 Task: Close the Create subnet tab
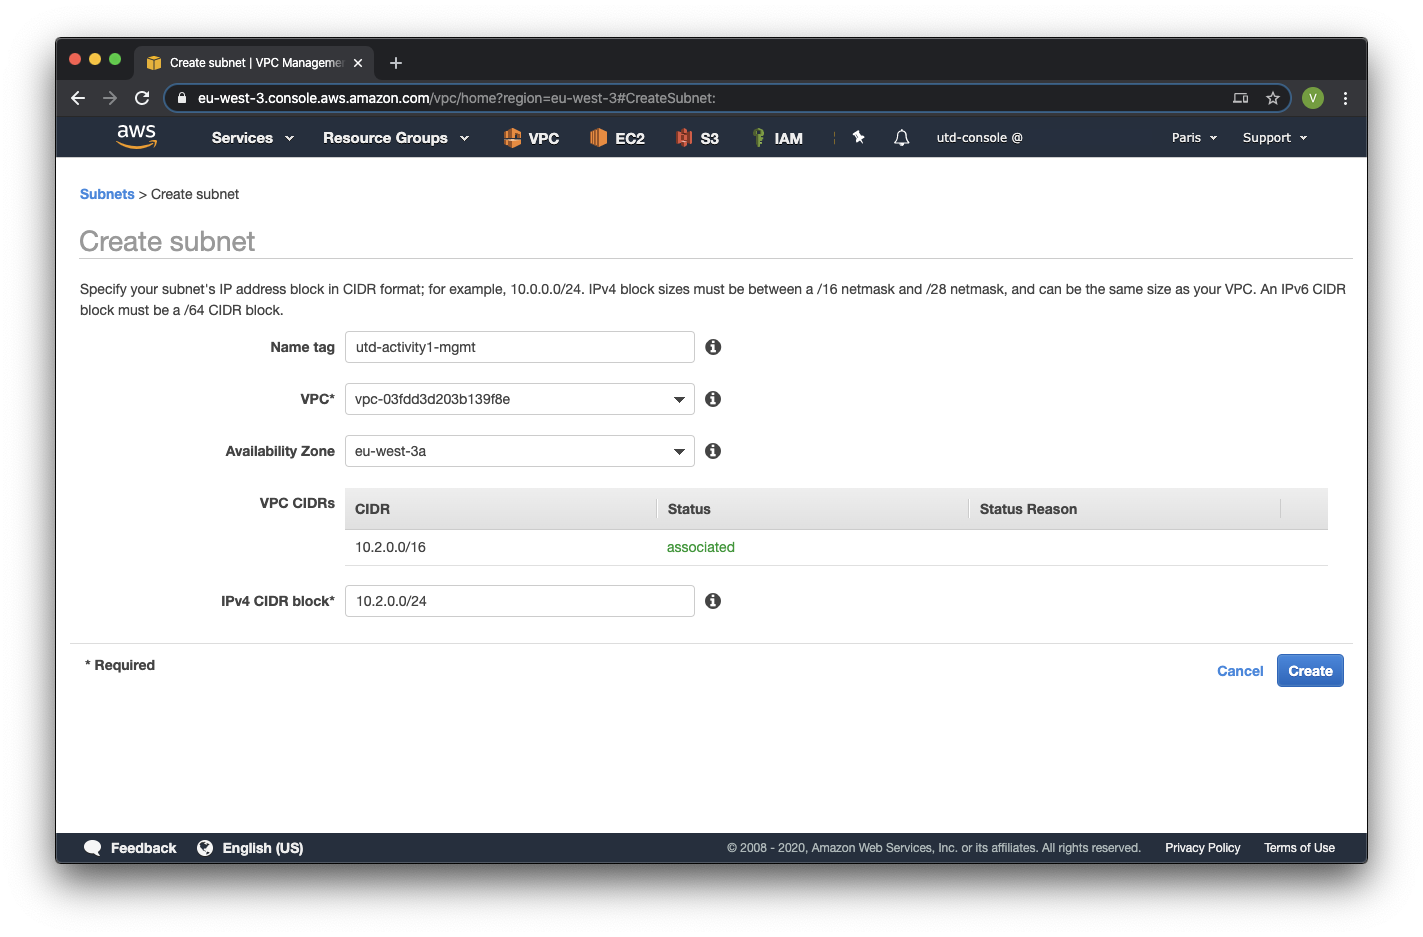click(358, 63)
